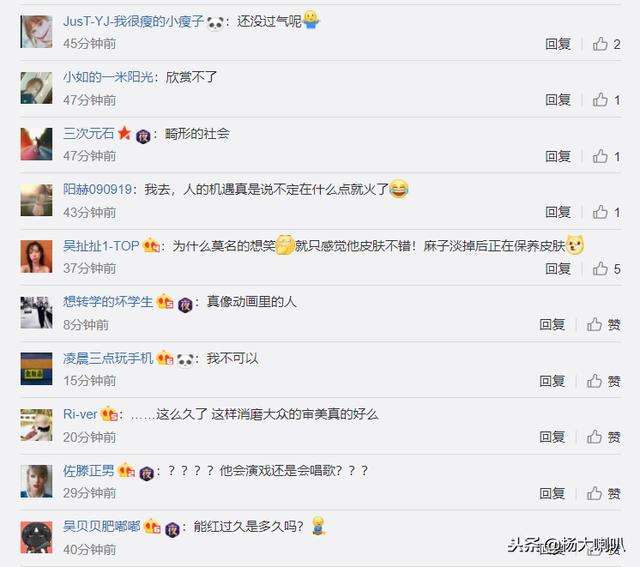The width and height of the screenshot is (640, 567).
Task: Like 凌晨三点玩手机's comment 我不可以
Action: [603, 381]
